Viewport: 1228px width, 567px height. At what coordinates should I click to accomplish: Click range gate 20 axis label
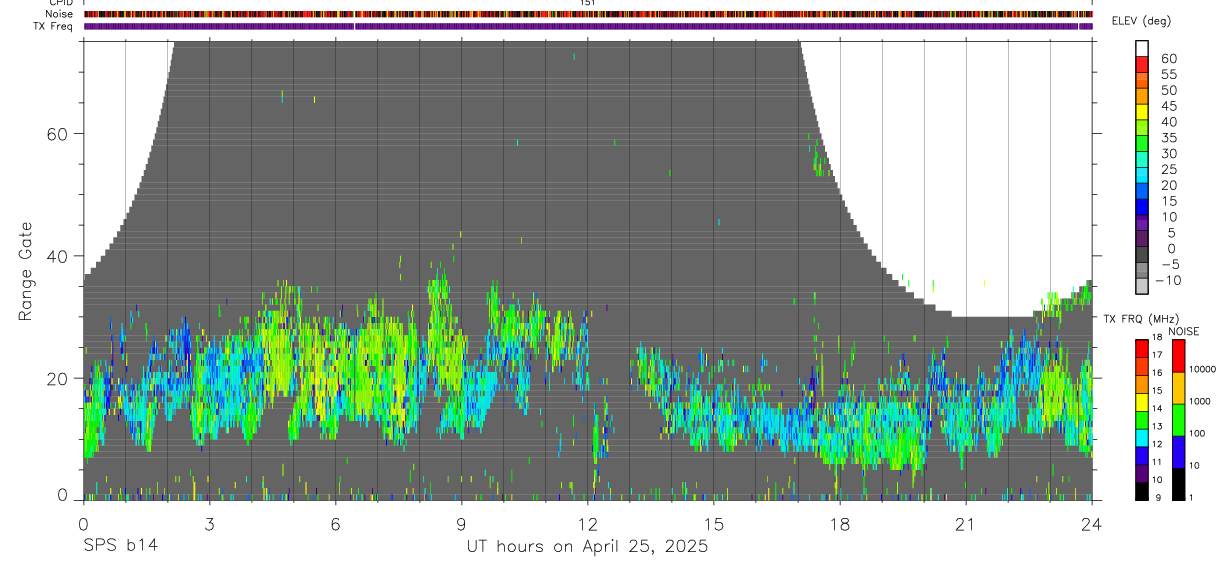tap(57, 378)
